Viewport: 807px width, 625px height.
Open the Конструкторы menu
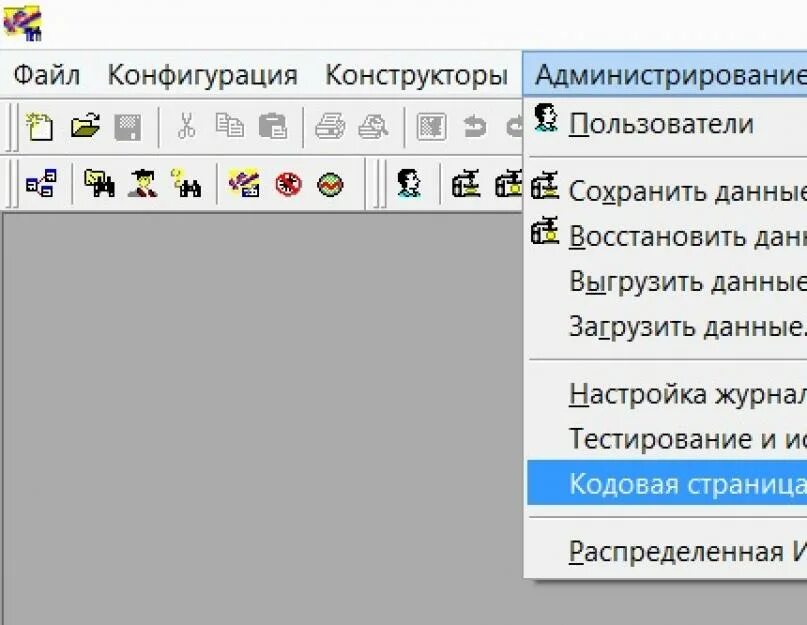click(x=417, y=75)
